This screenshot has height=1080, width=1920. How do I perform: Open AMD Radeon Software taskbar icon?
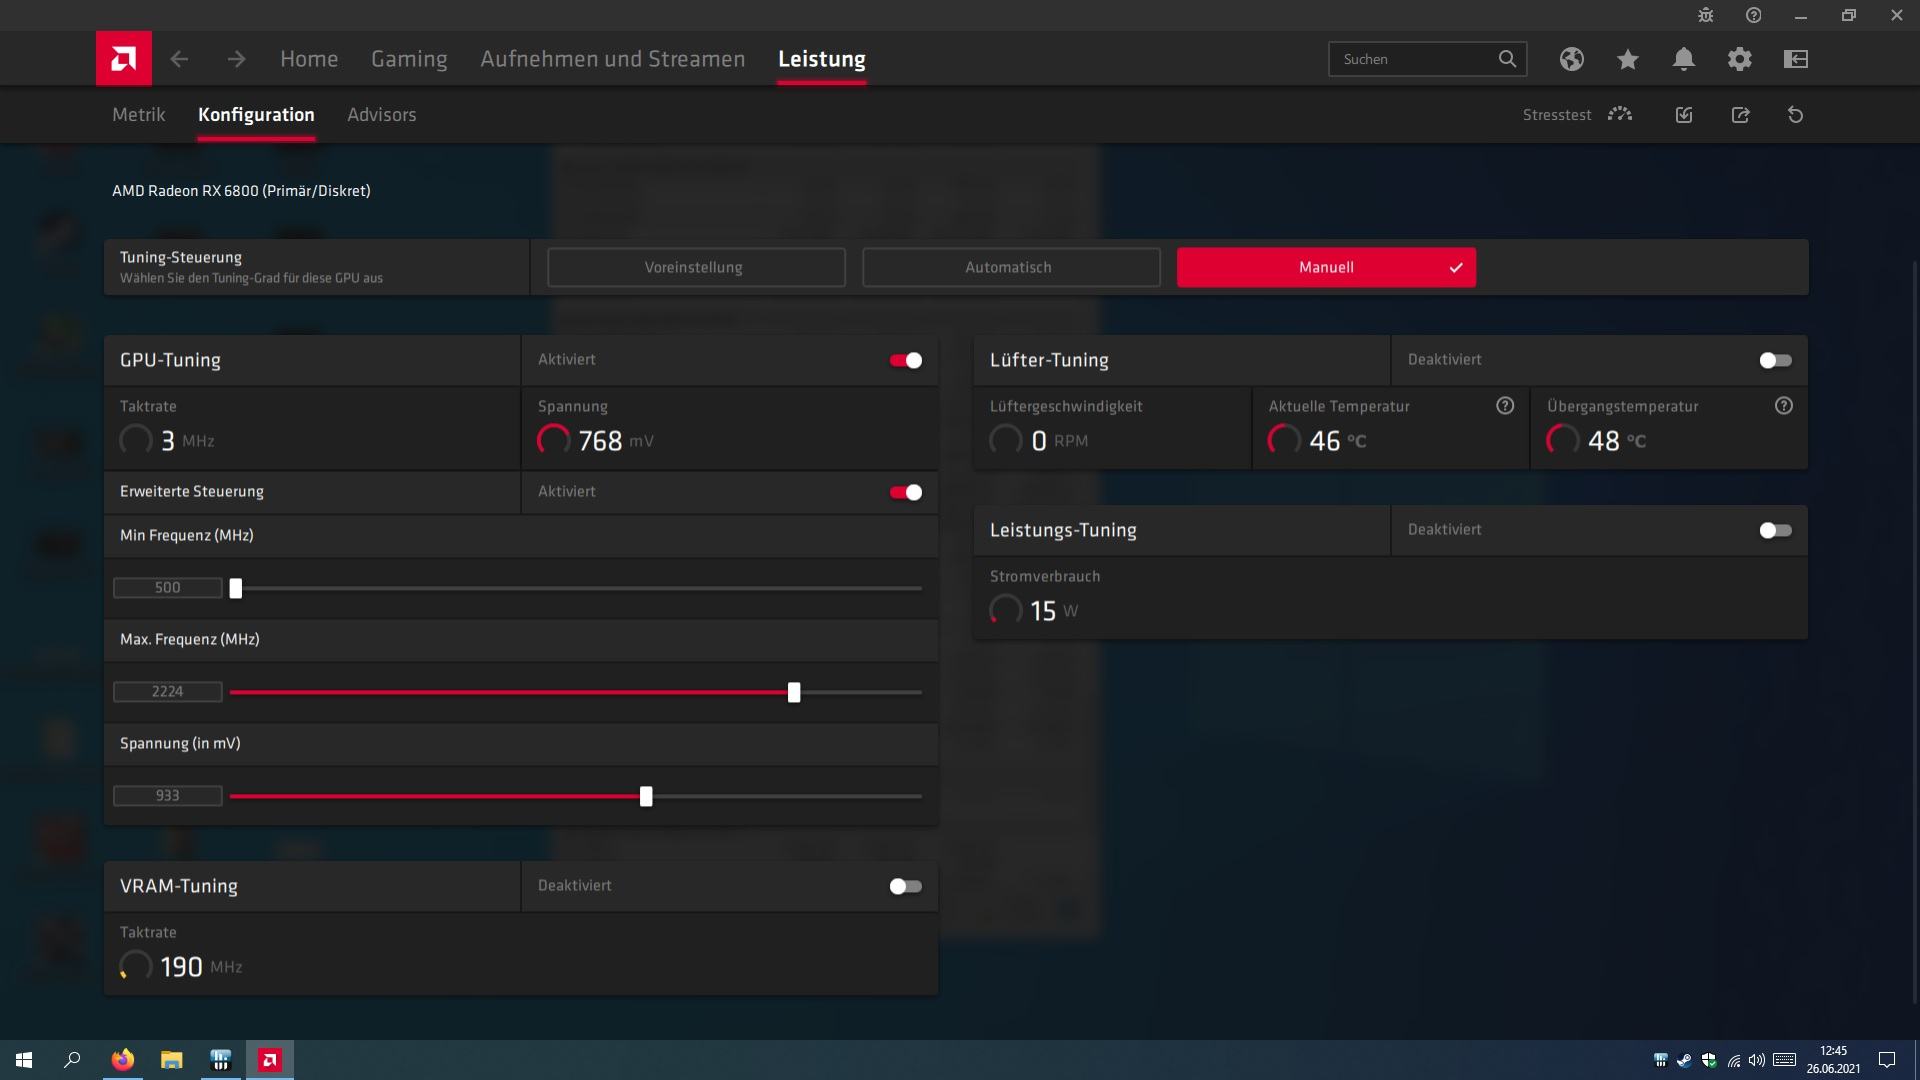tap(270, 1060)
